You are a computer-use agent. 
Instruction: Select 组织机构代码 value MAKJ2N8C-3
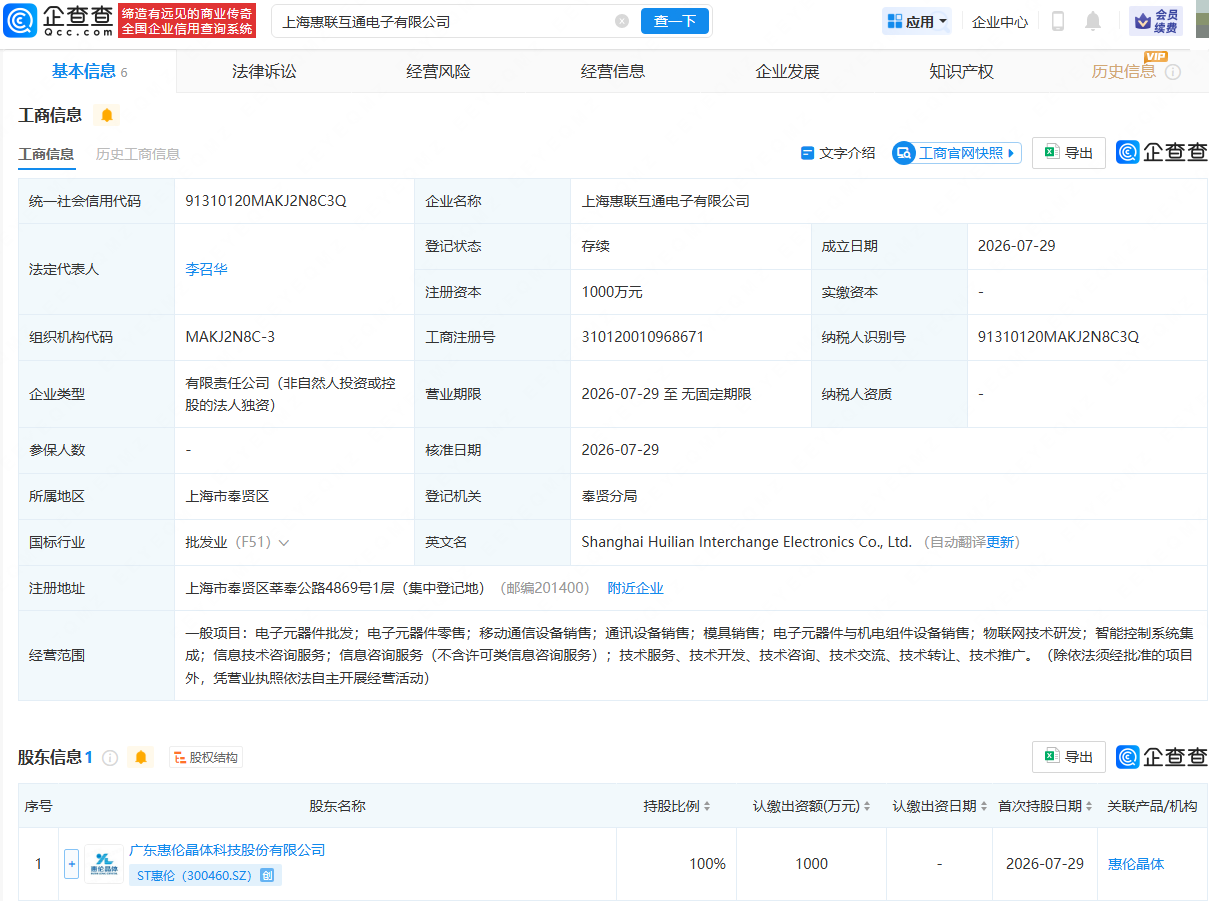tap(230, 337)
